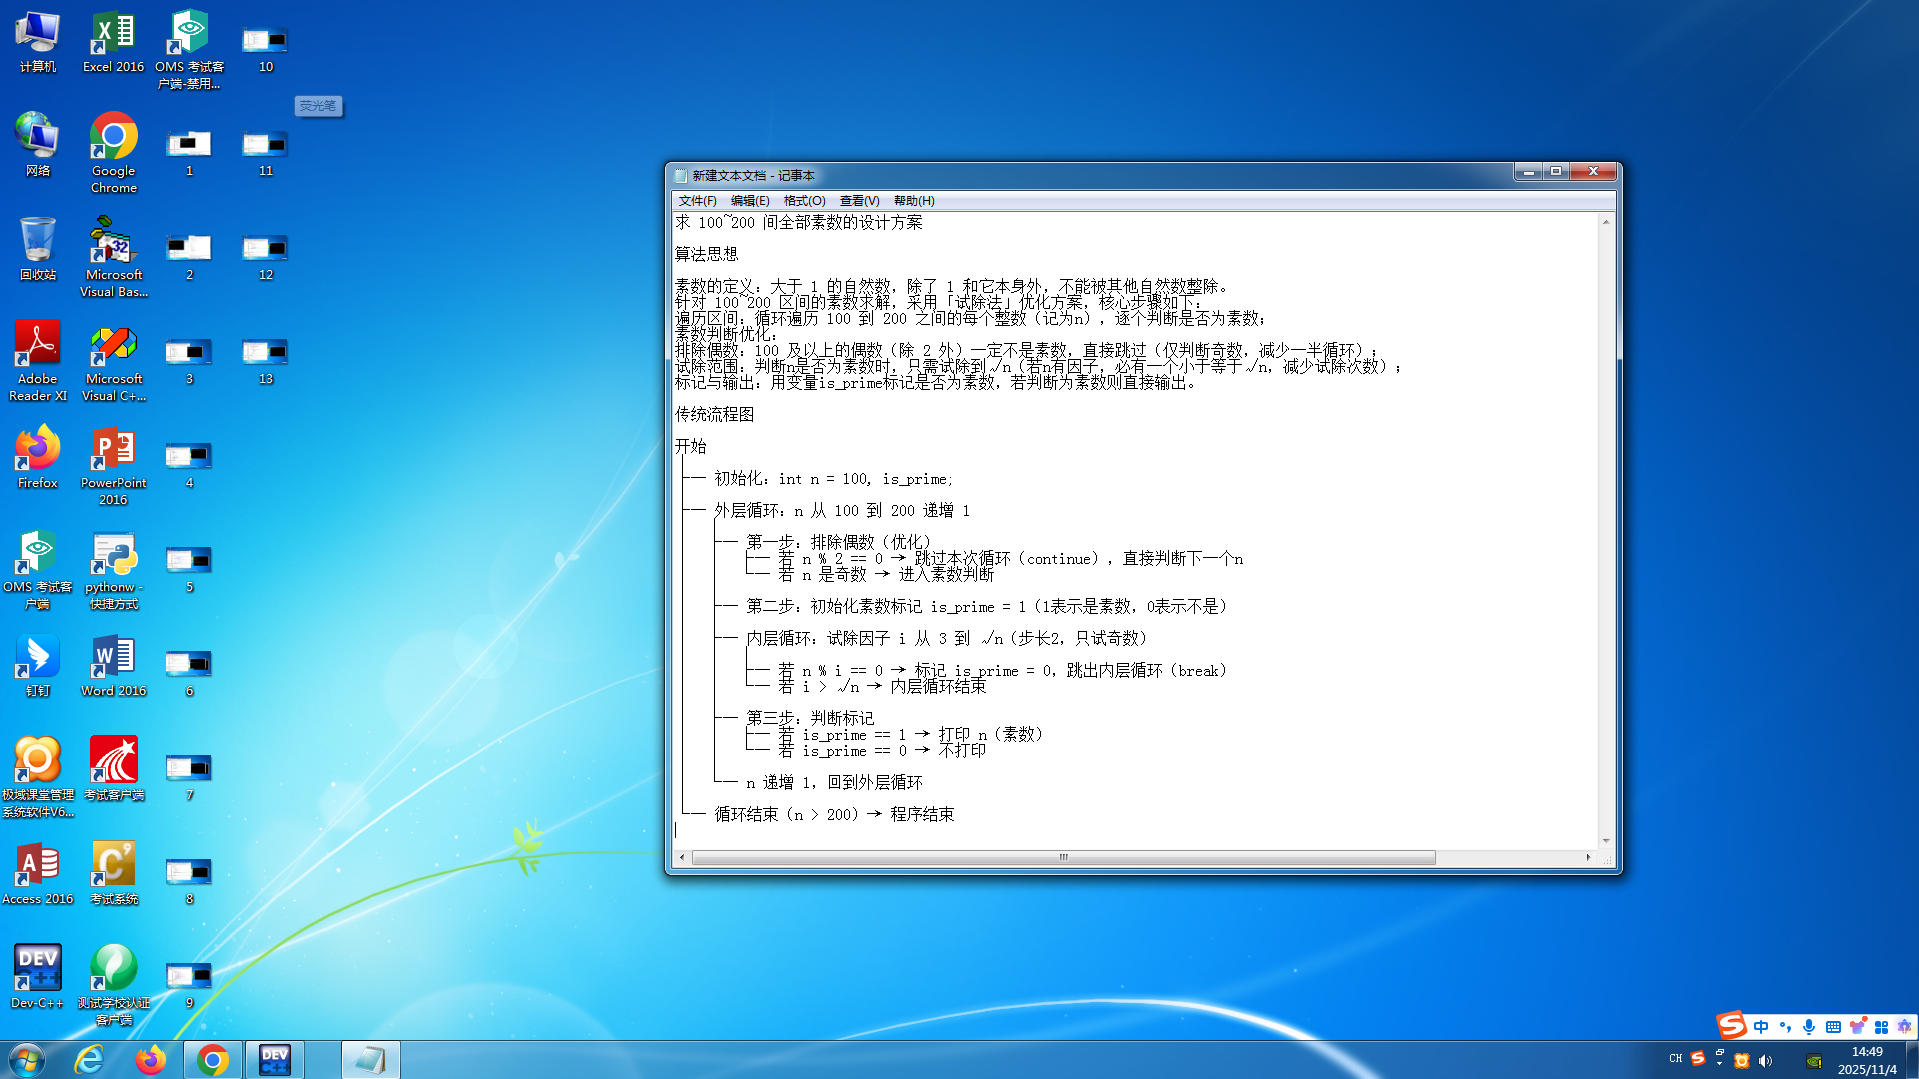Image resolution: width=1919 pixels, height=1079 pixels.
Task: Open the 计算机 desktop icon
Action: (x=38, y=42)
